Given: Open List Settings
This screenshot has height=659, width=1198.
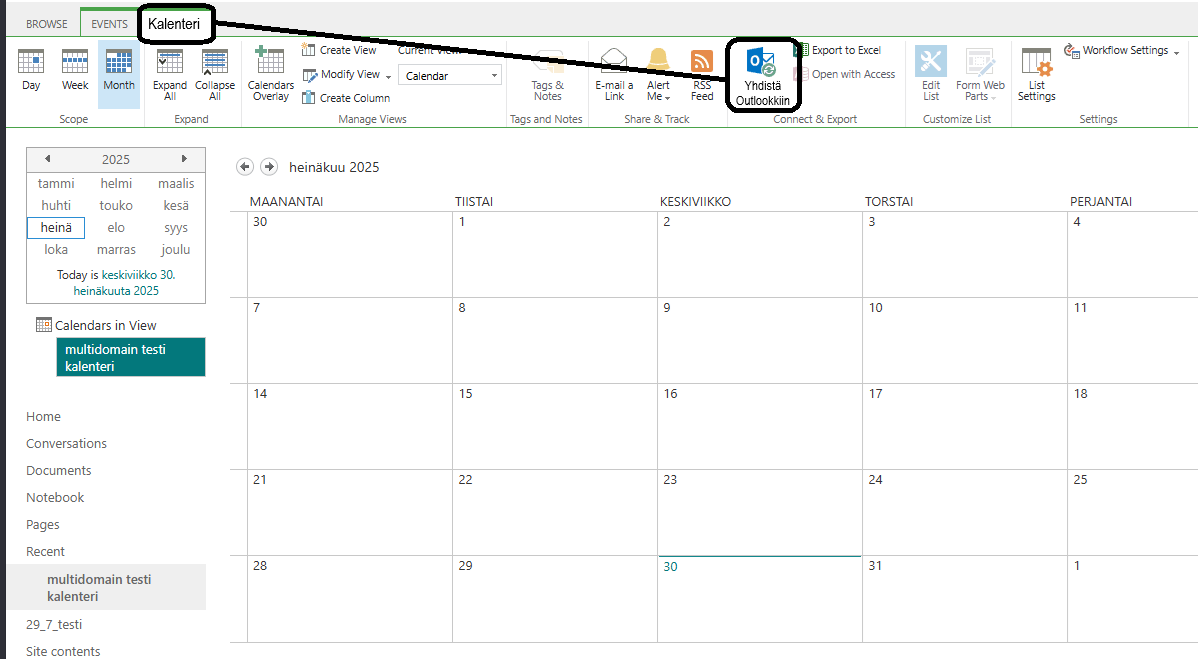Looking at the screenshot, I should pyautogui.click(x=1036, y=74).
